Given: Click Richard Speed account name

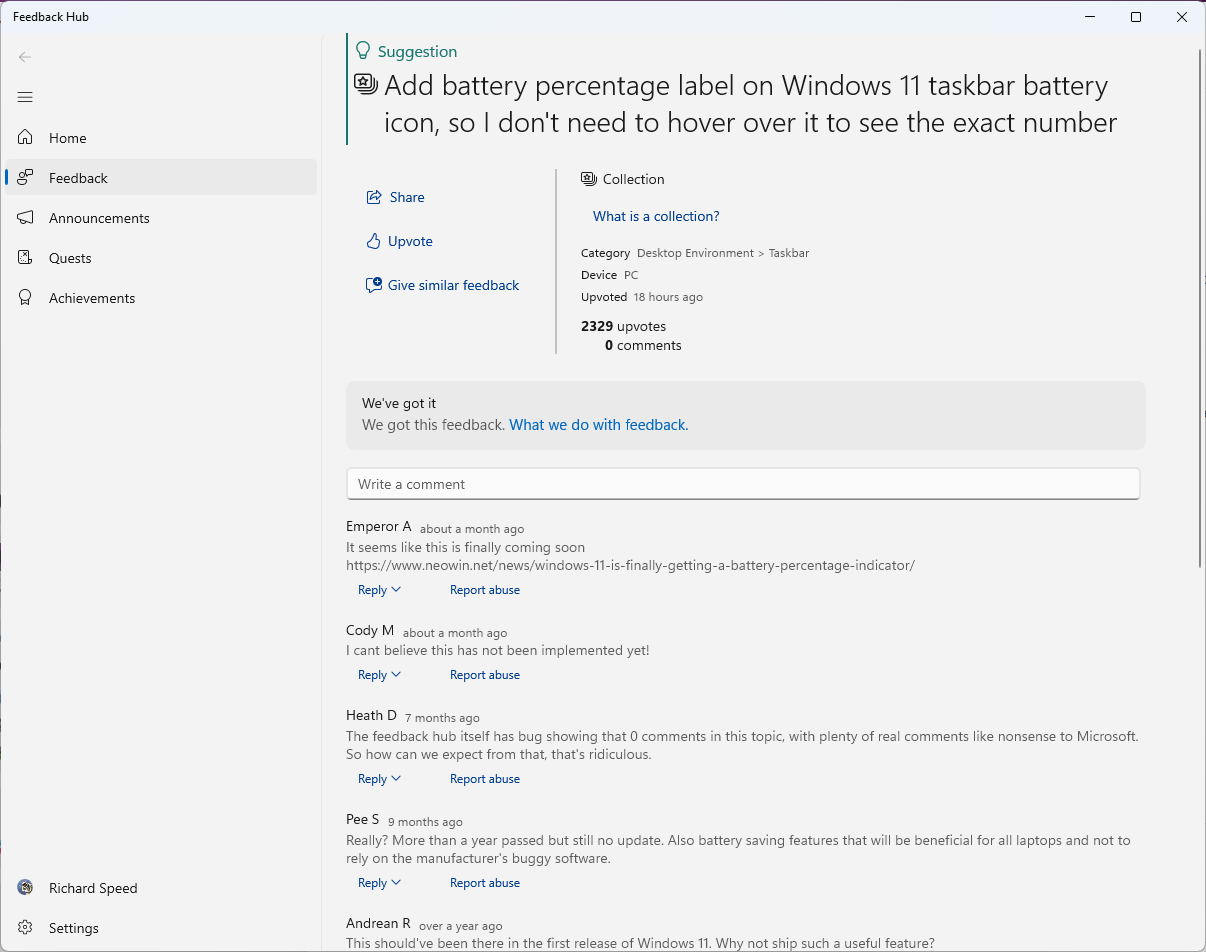Looking at the screenshot, I should coord(93,888).
